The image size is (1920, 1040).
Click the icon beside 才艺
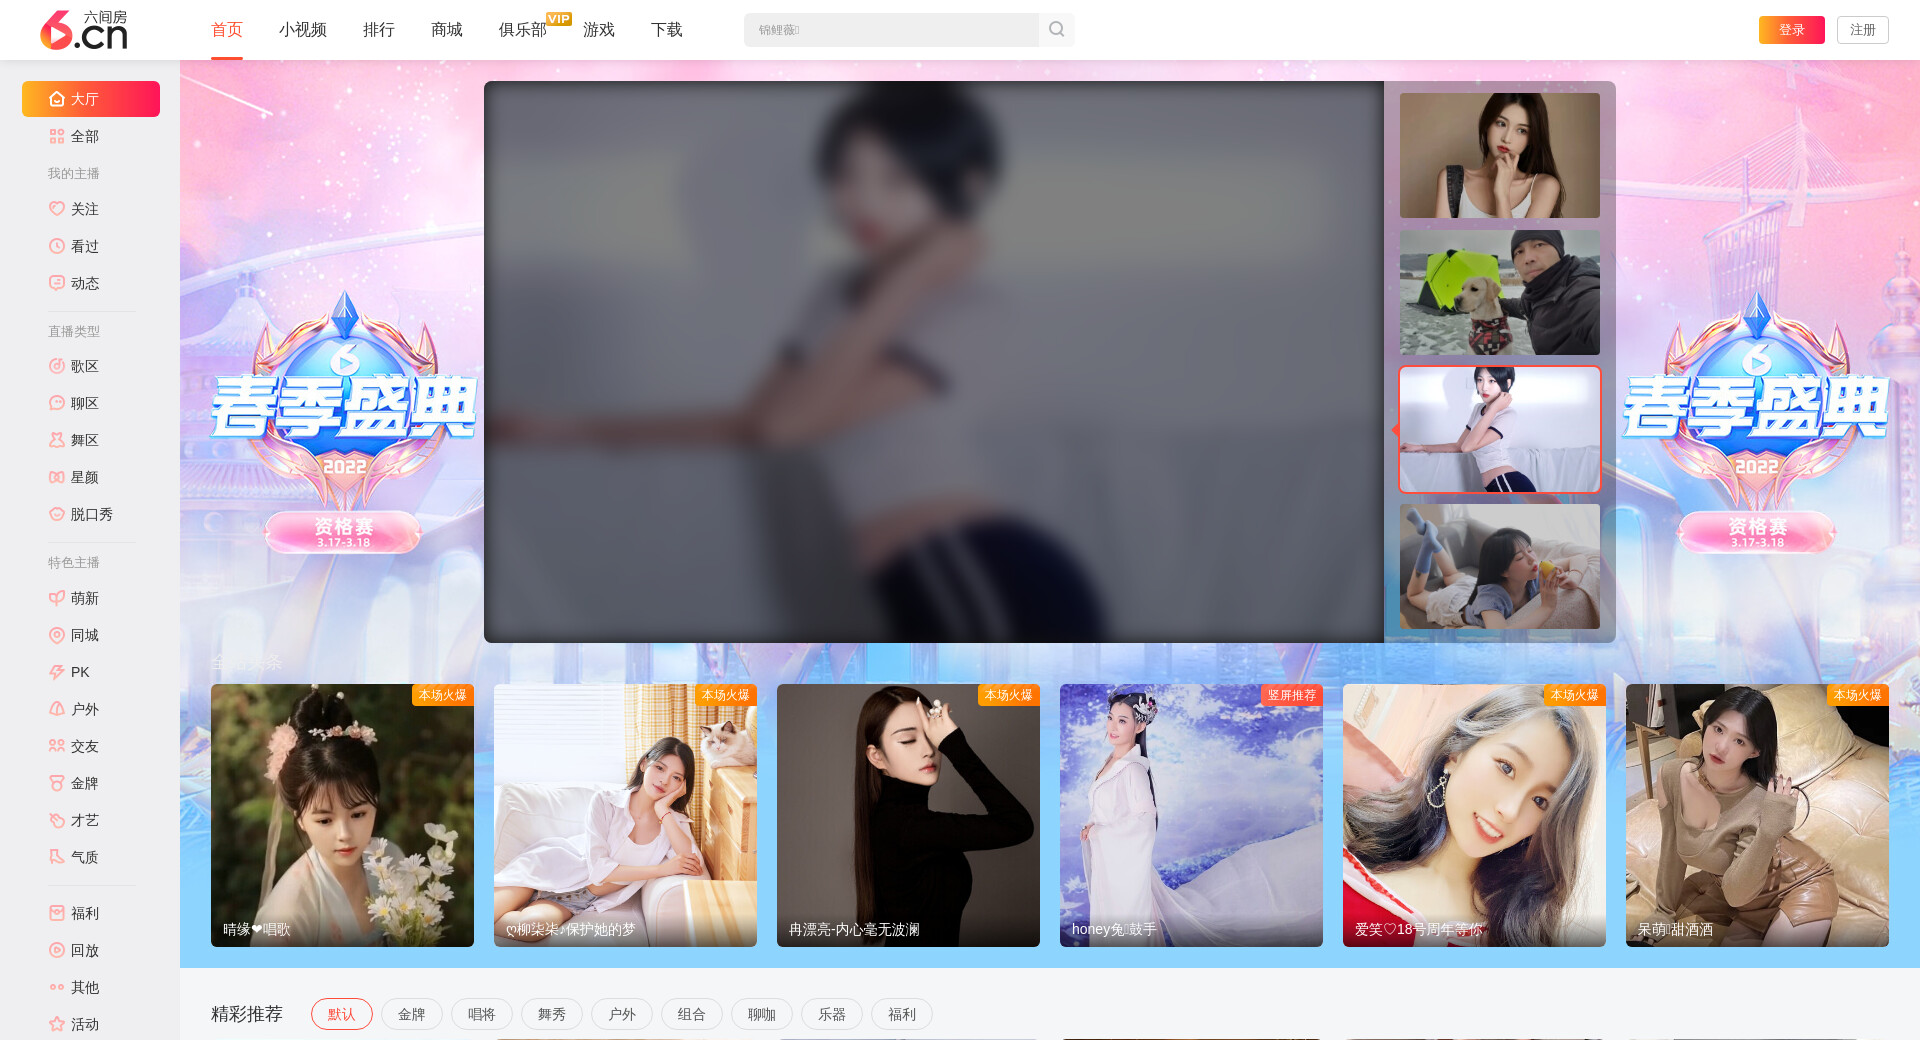coord(57,820)
